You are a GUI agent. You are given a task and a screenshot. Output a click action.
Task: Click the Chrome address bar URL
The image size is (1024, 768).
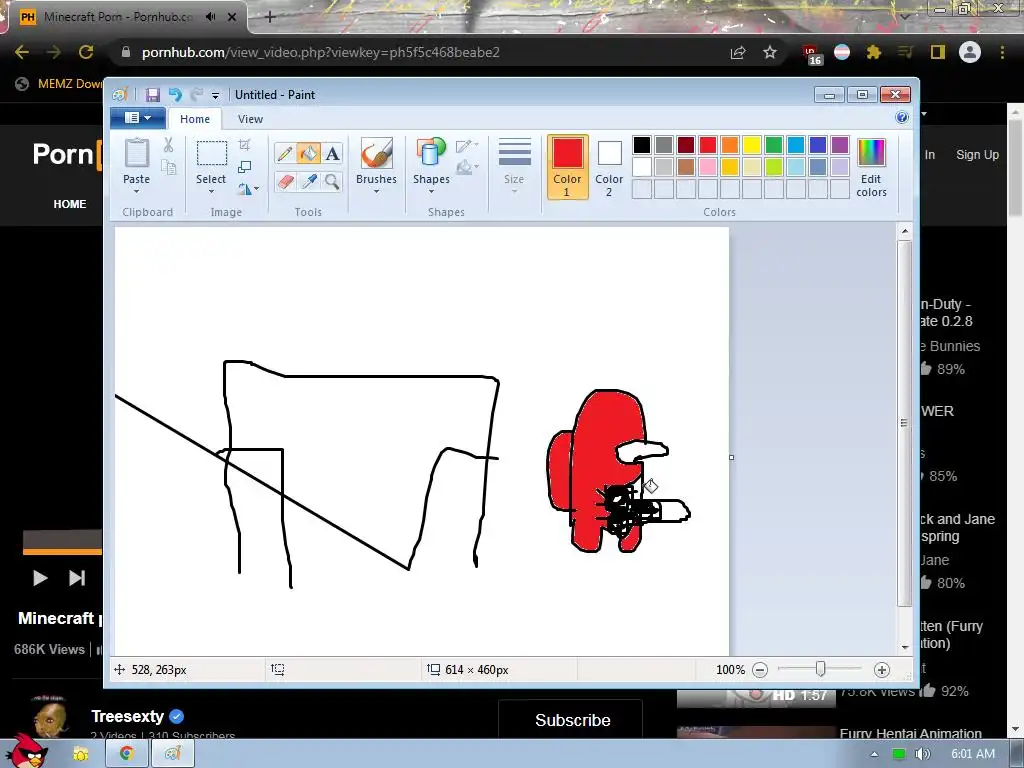click(x=320, y=52)
